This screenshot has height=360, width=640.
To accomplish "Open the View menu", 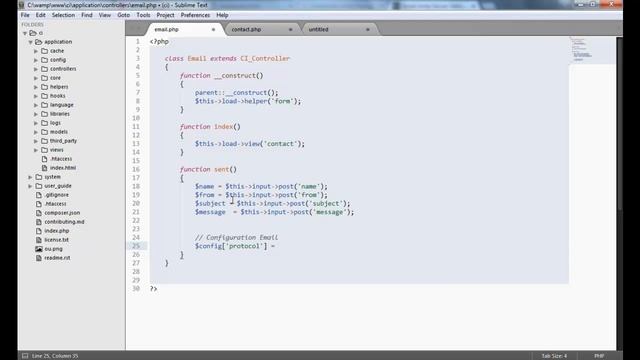I will tap(104, 15).
